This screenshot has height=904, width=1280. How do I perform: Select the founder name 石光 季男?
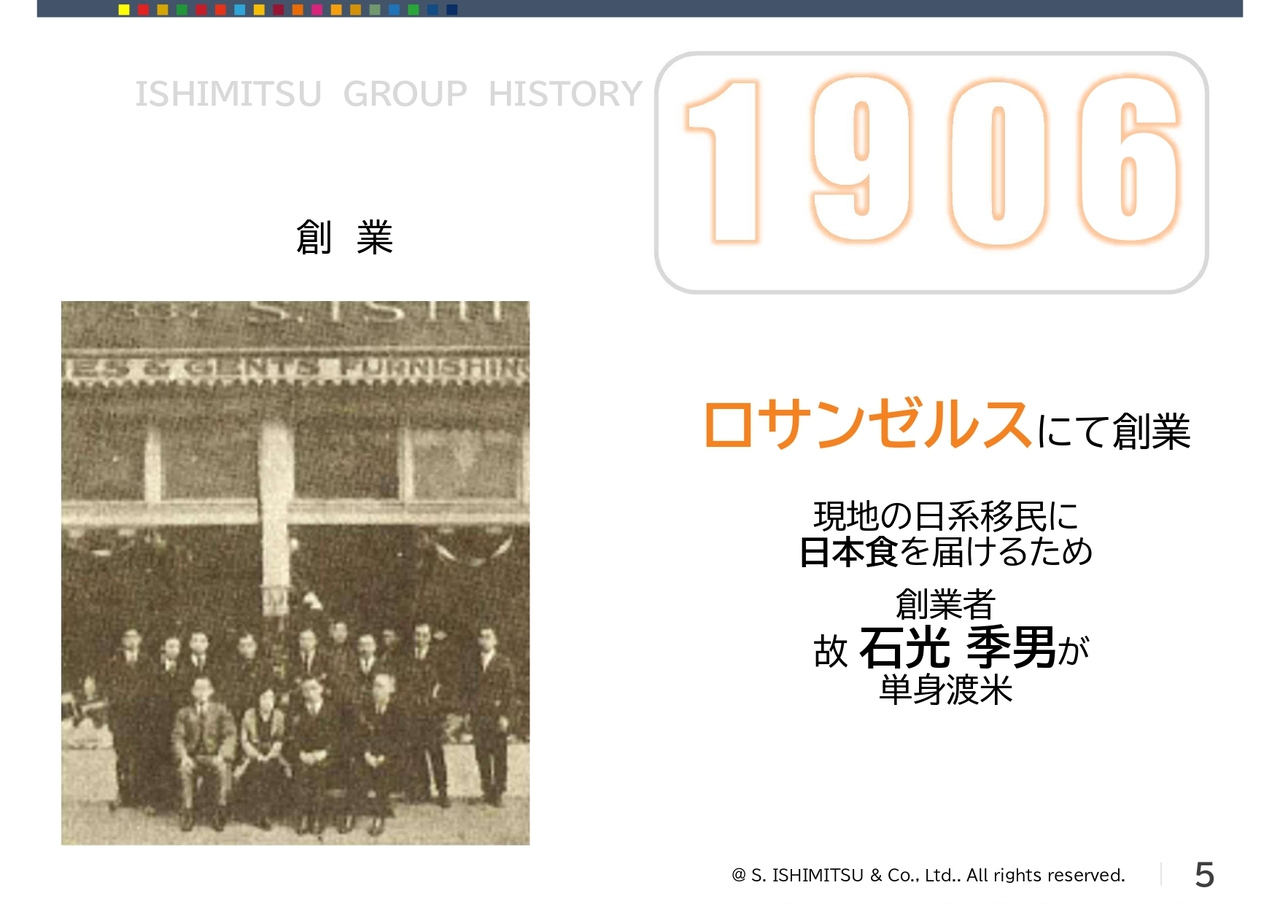point(957,650)
